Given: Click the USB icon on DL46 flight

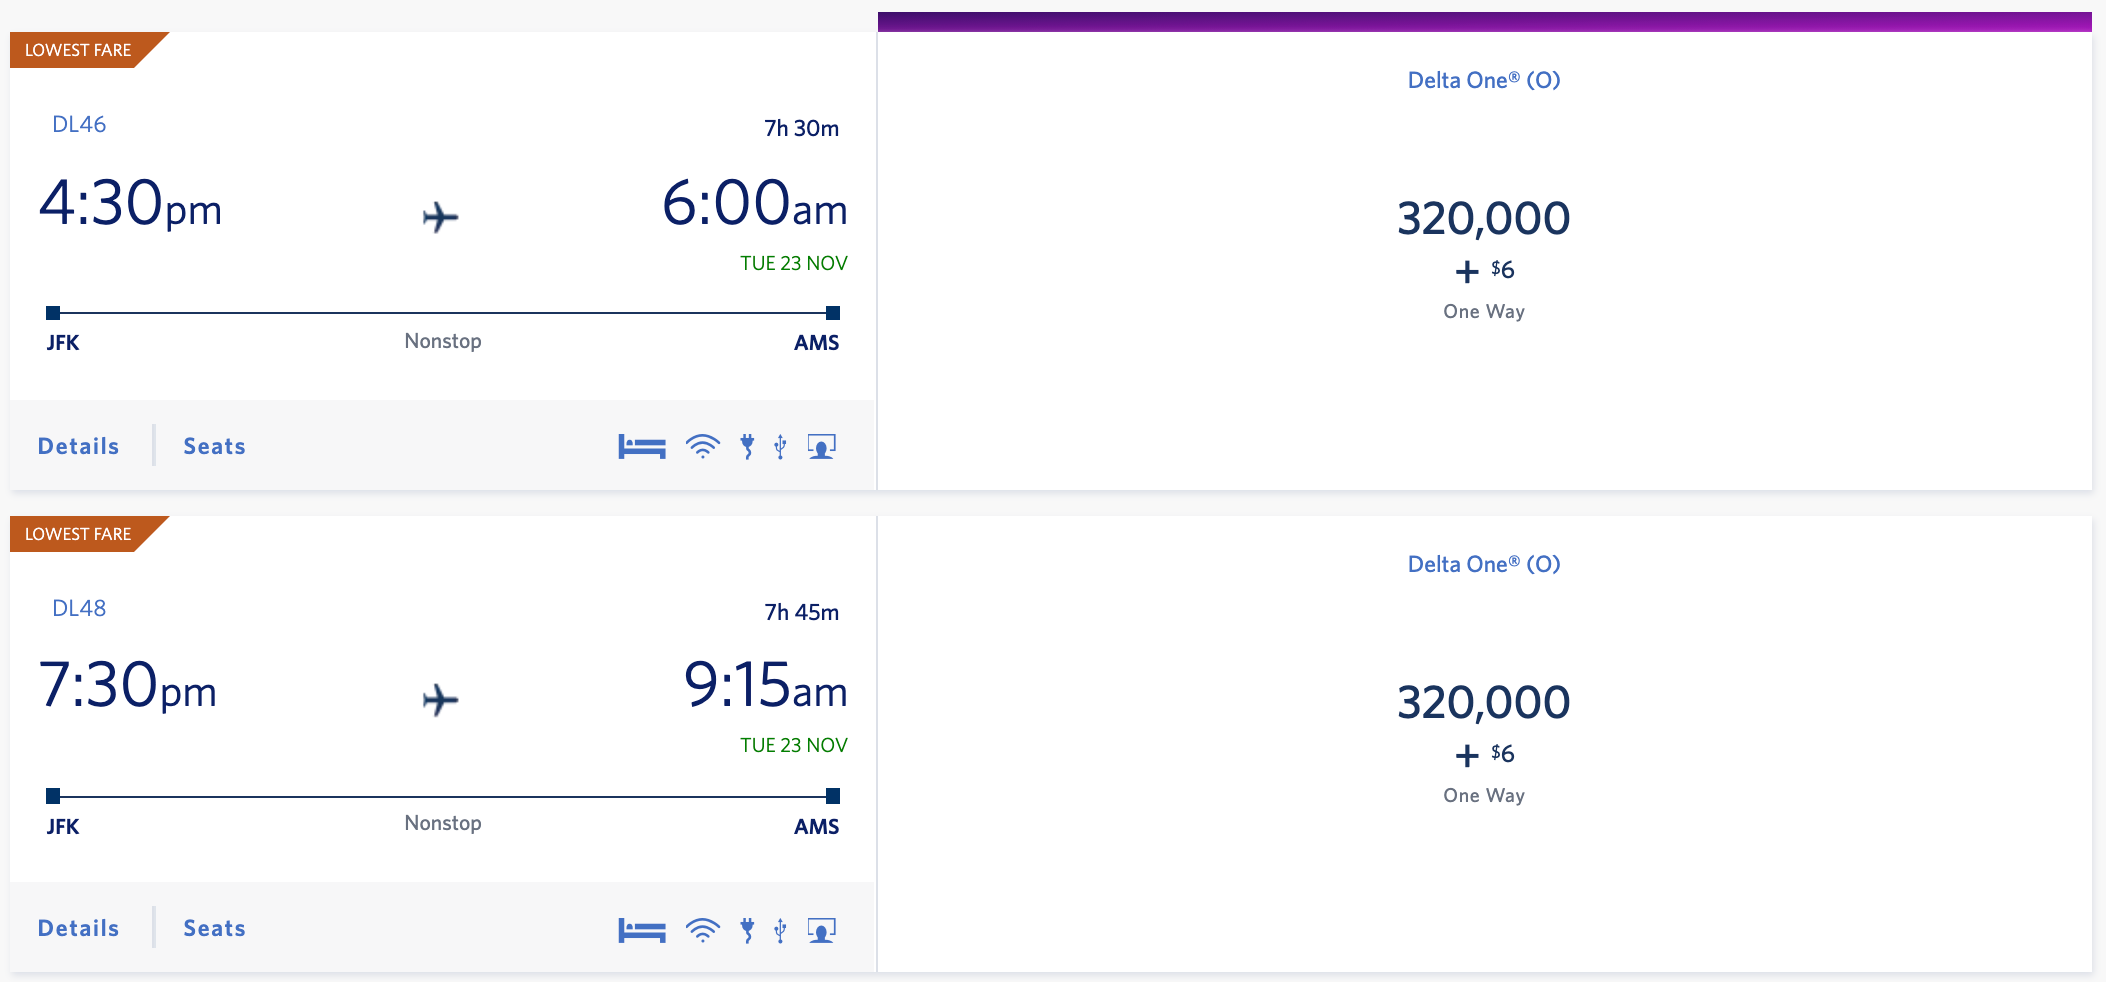Looking at the screenshot, I should 781,446.
